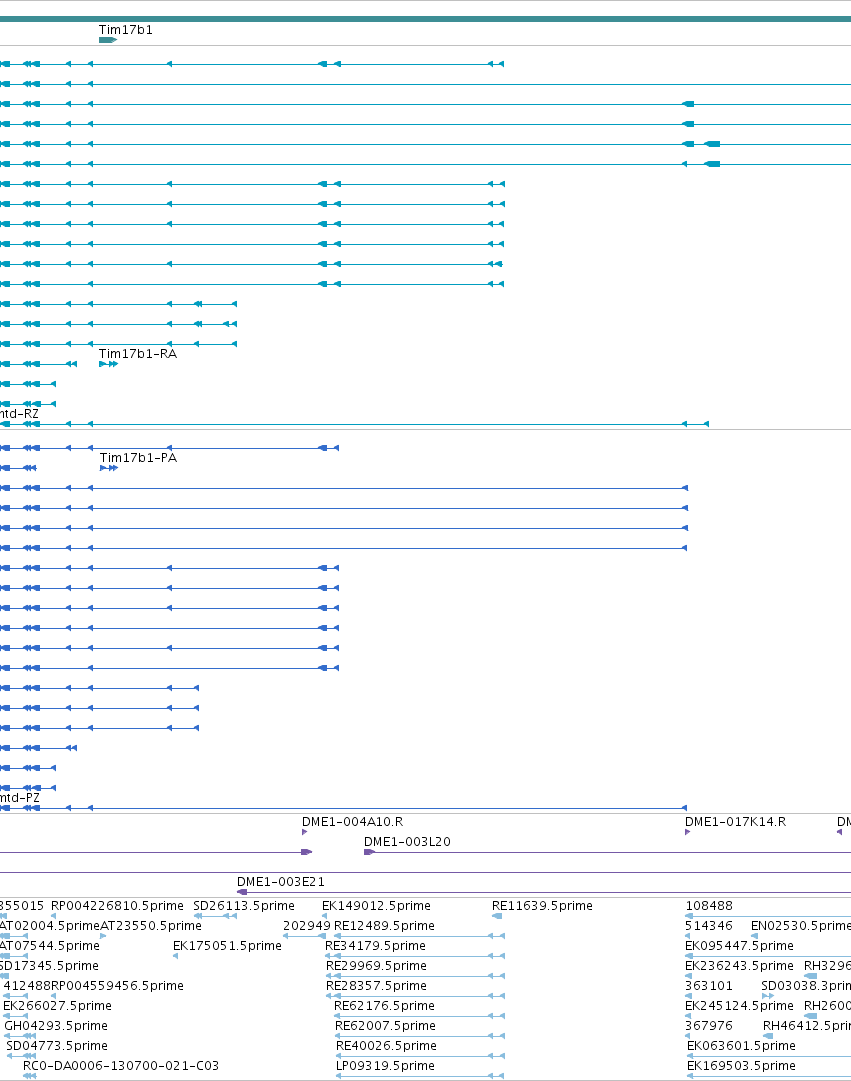
Task: Click the 367976 feature label
Action: (x=709, y=1026)
